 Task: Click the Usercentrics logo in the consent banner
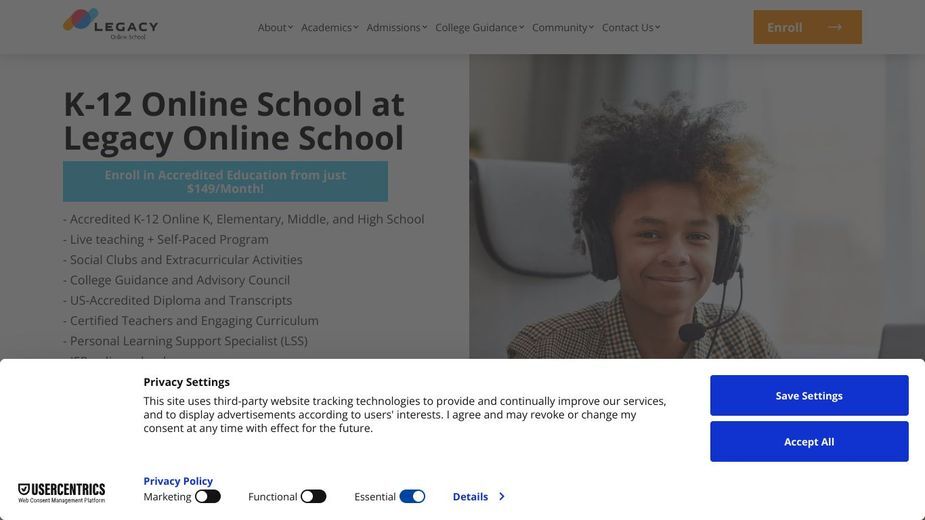(61, 493)
